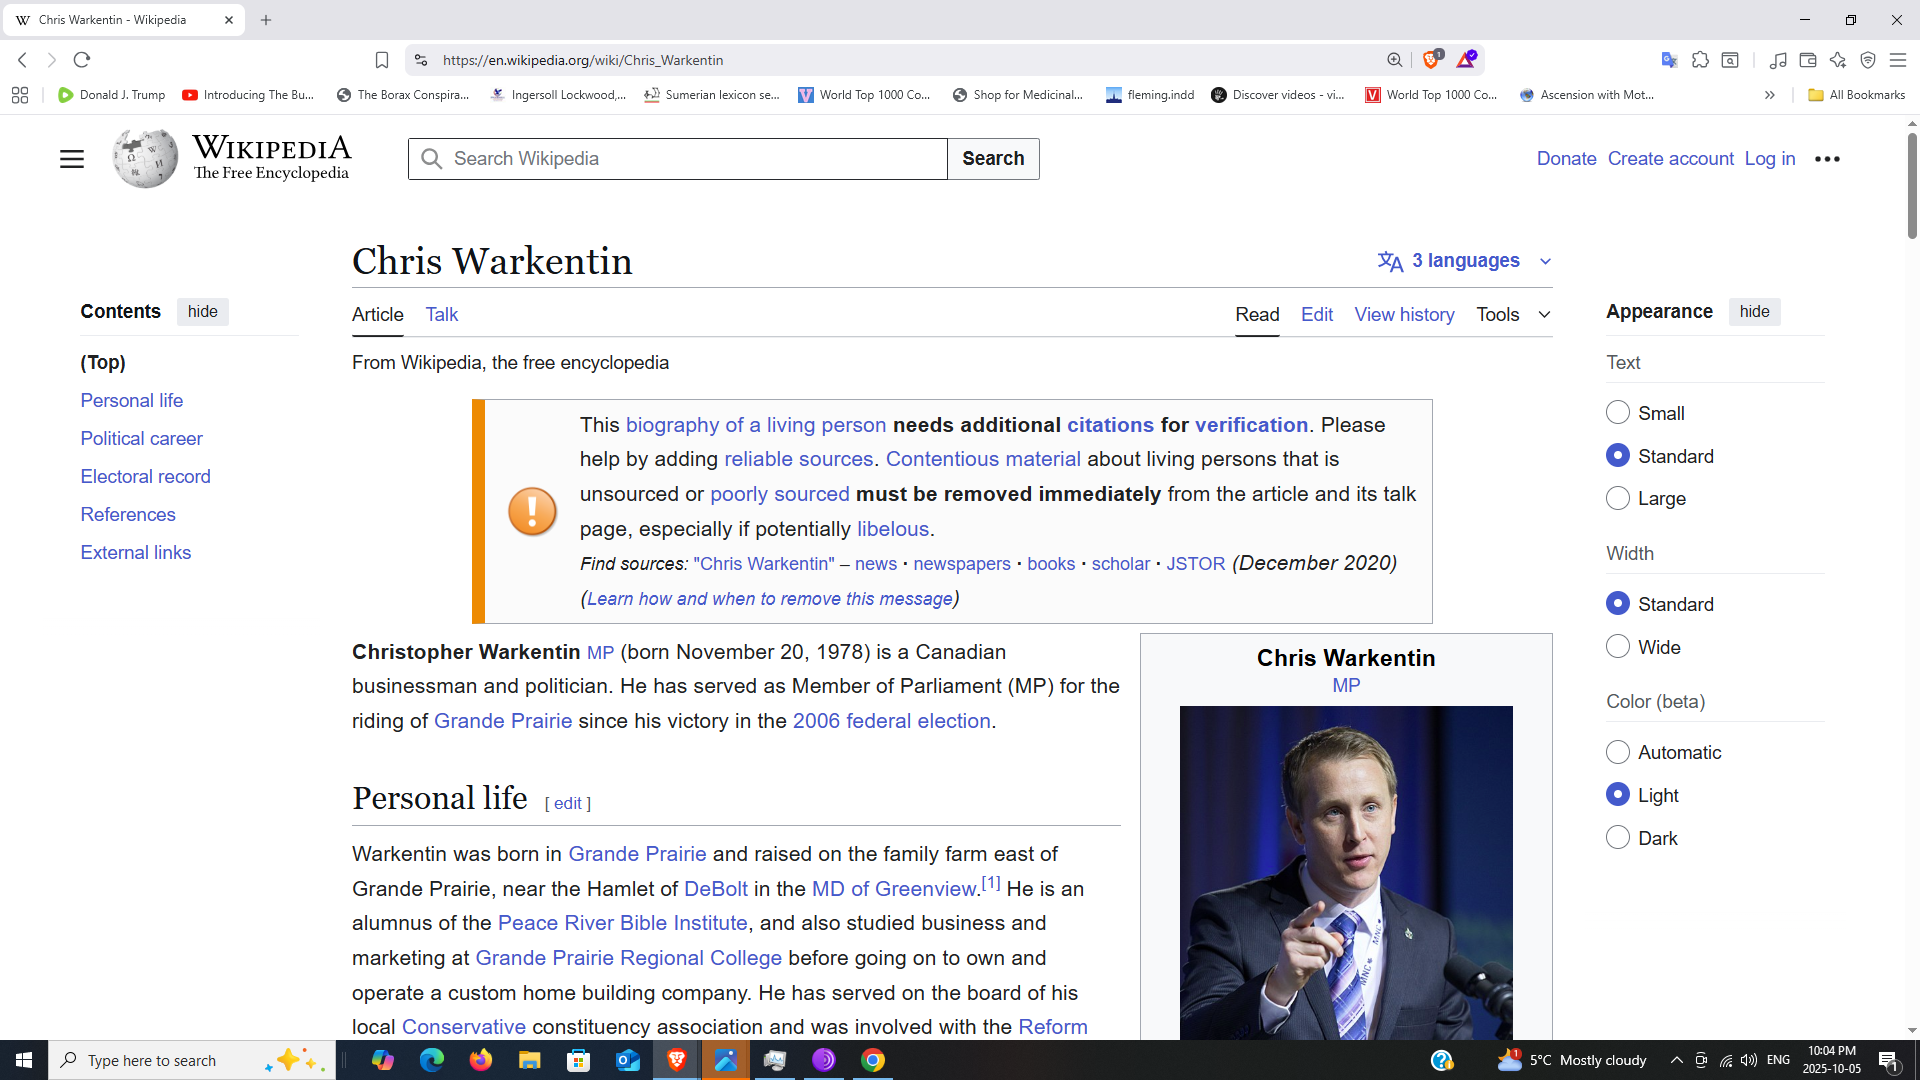Select the Wide width option
This screenshot has width=1920, height=1080.
(x=1618, y=647)
